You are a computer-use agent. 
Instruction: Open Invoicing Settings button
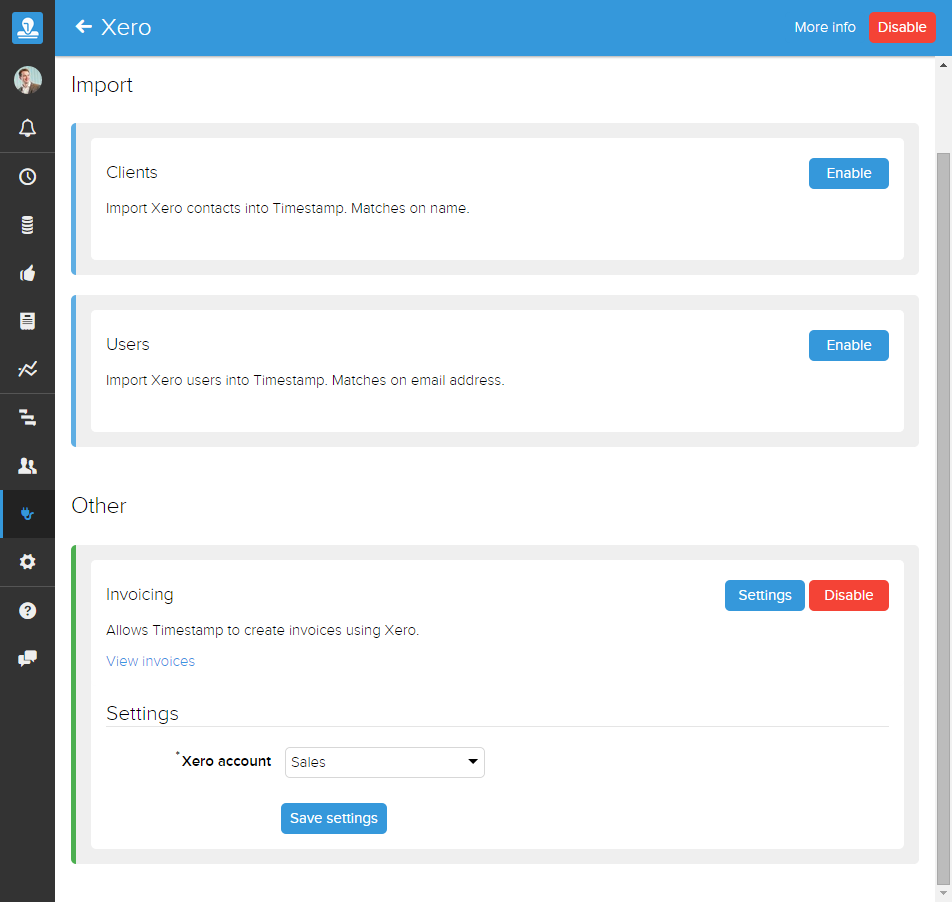pos(764,595)
